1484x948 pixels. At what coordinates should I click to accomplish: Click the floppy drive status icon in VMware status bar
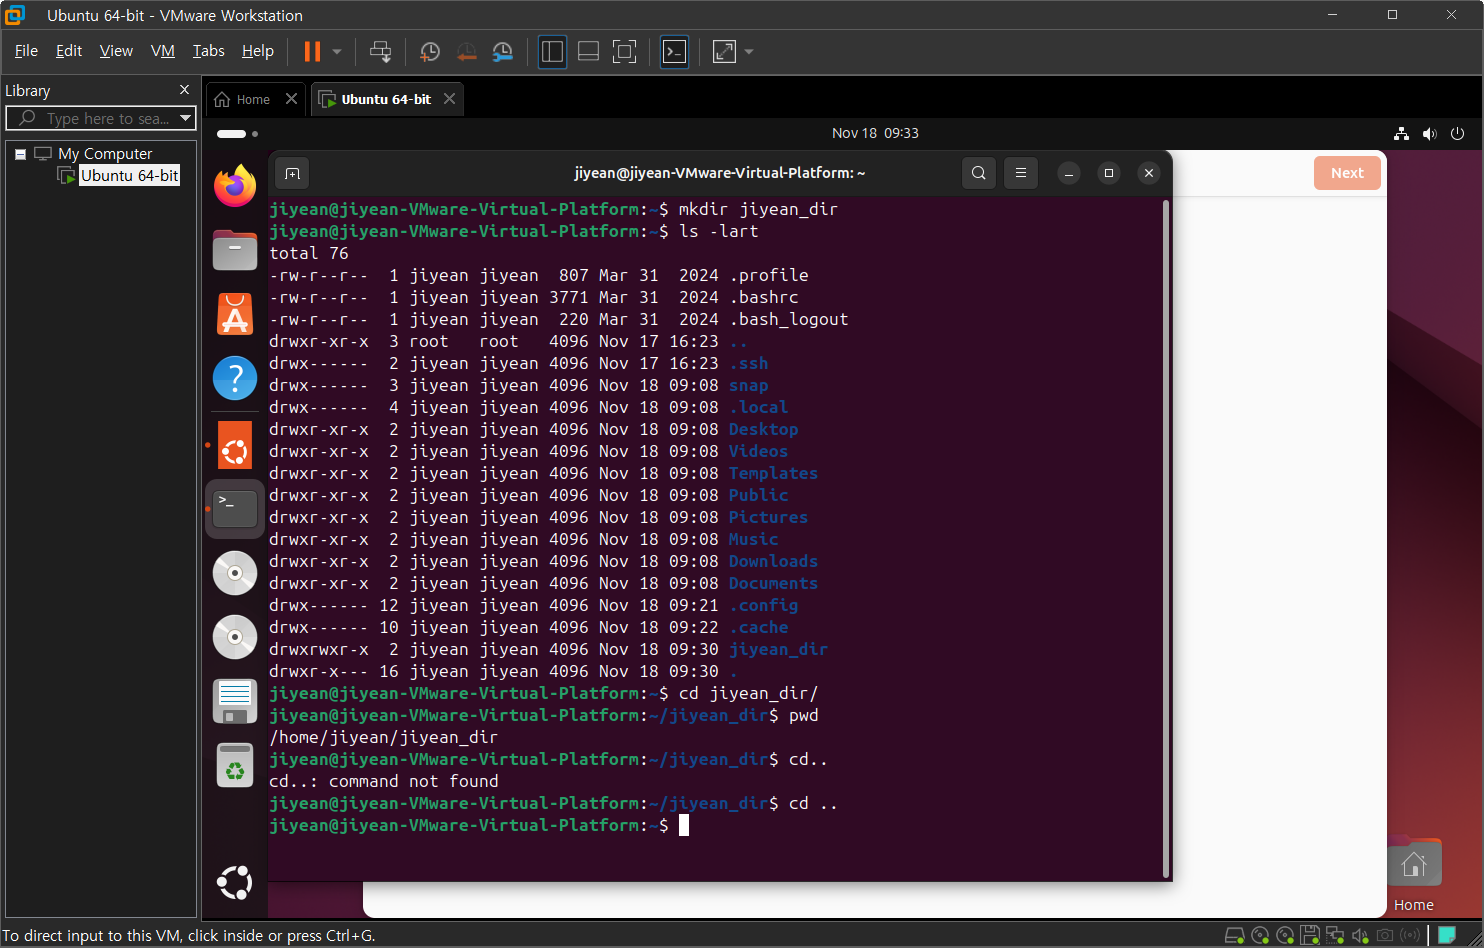pos(1310,936)
